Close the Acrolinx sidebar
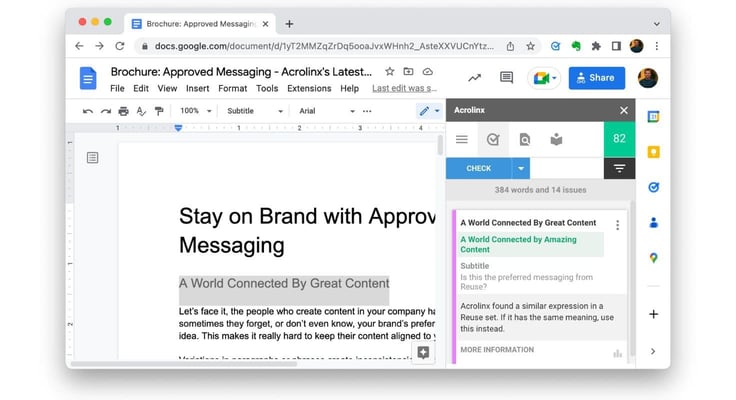Viewport: 736px width, 400px height. pos(624,110)
